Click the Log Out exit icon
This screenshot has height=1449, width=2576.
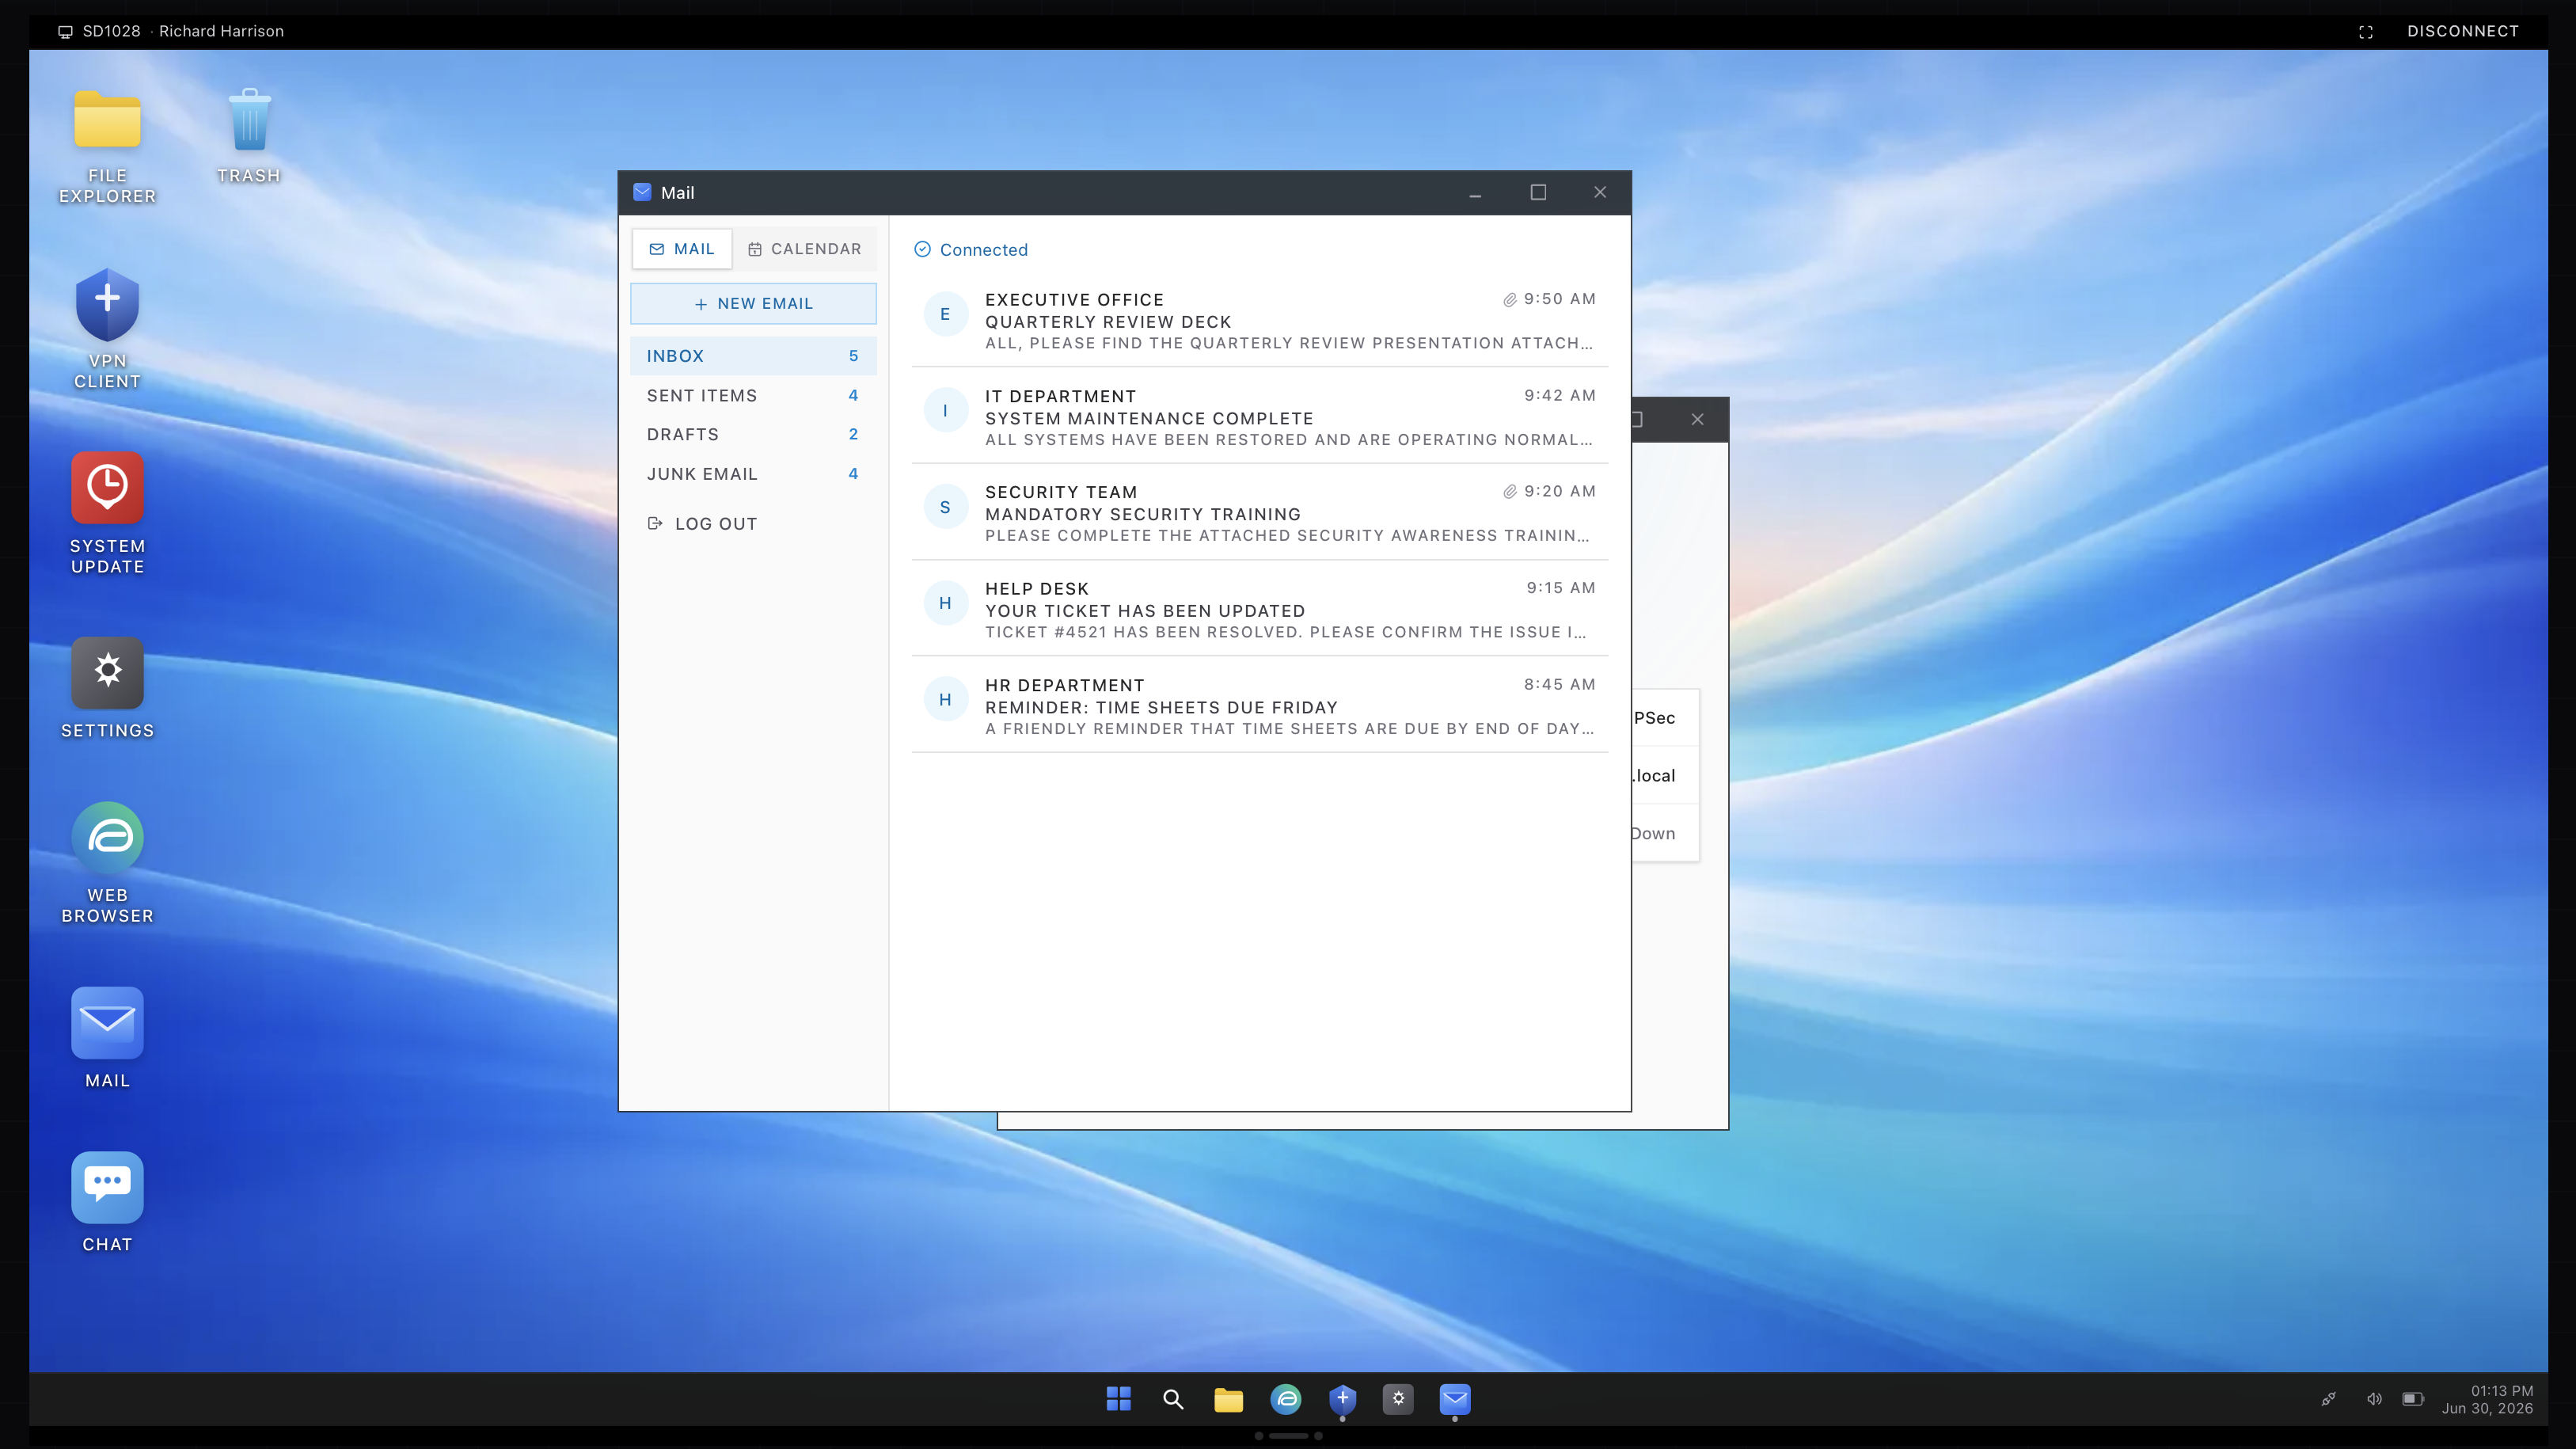click(x=655, y=523)
